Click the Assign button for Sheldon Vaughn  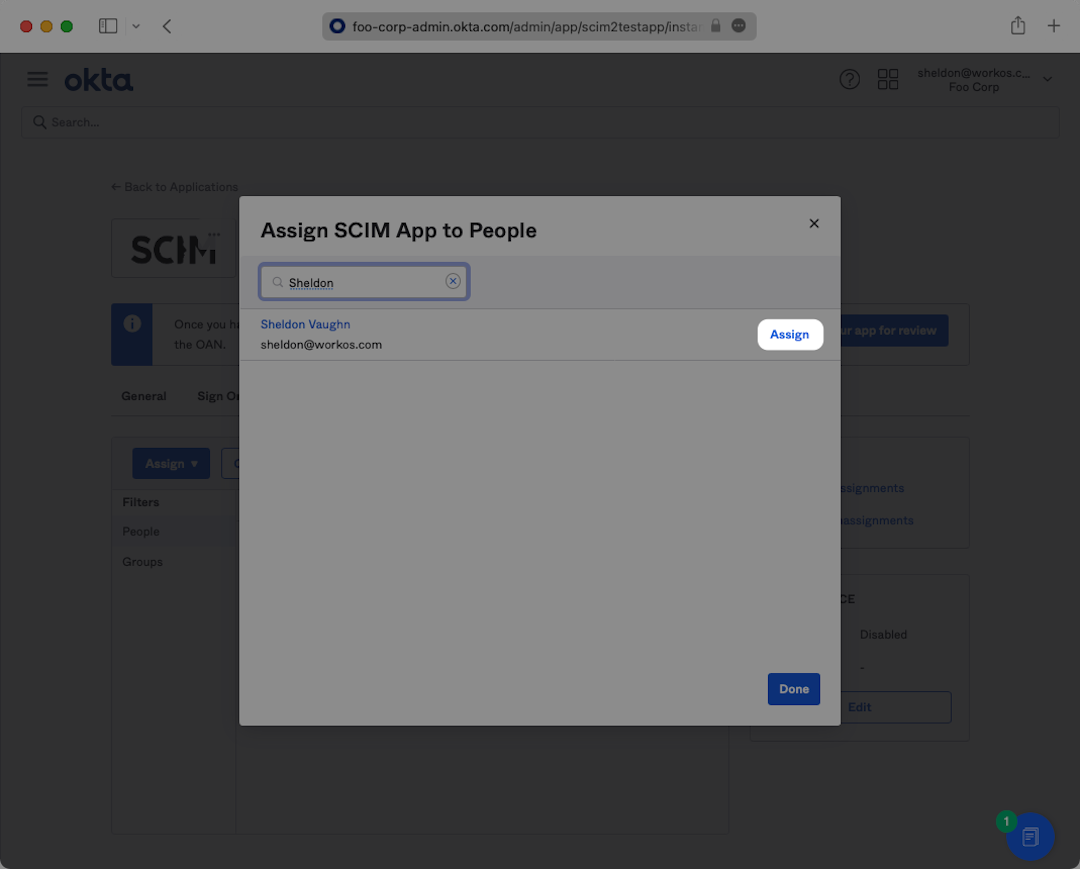coord(789,335)
